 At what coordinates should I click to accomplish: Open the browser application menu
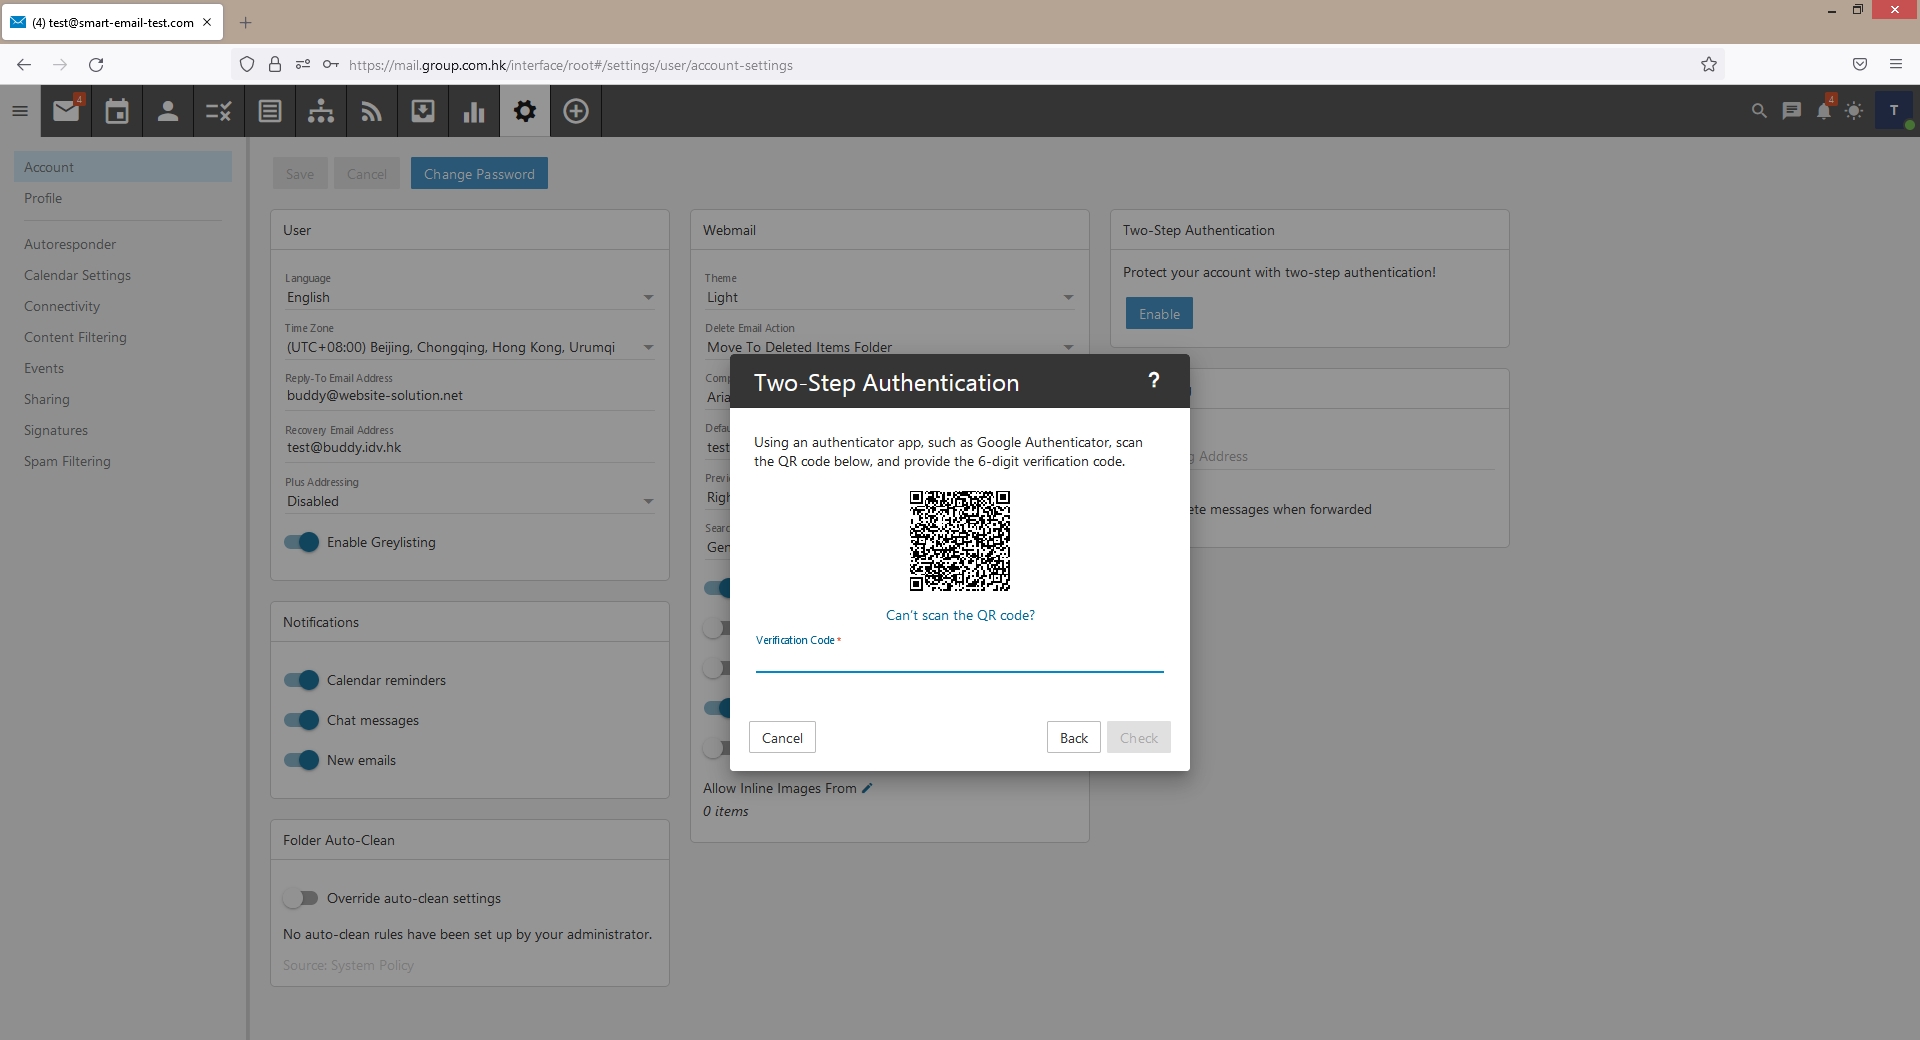[x=1895, y=64]
